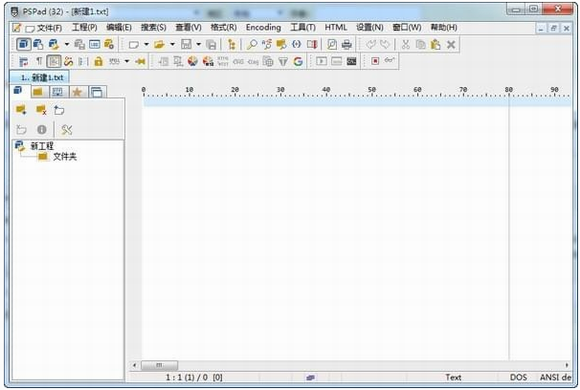Click the read-only lock icon
The height and width of the screenshot is (390, 580).
tap(98, 61)
